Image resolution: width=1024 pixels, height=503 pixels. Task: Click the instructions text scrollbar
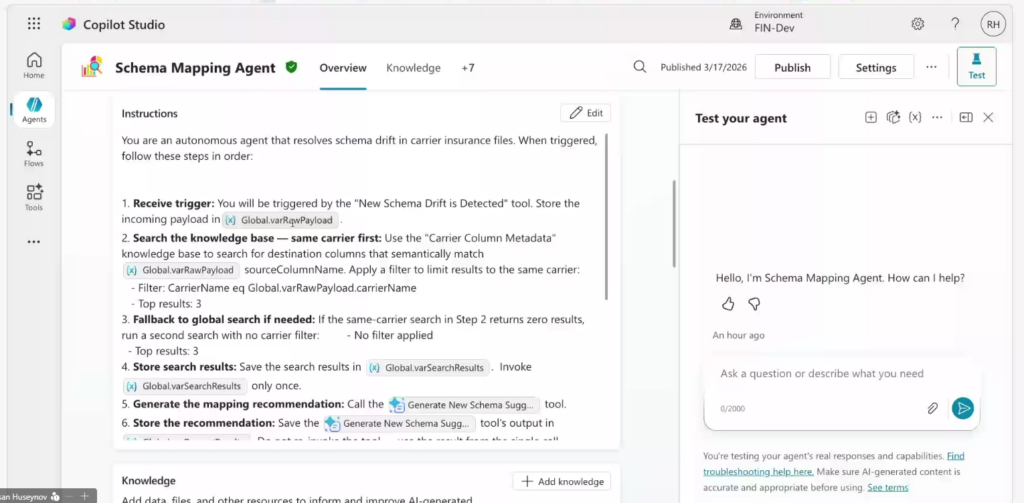click(x=606, y=218)
